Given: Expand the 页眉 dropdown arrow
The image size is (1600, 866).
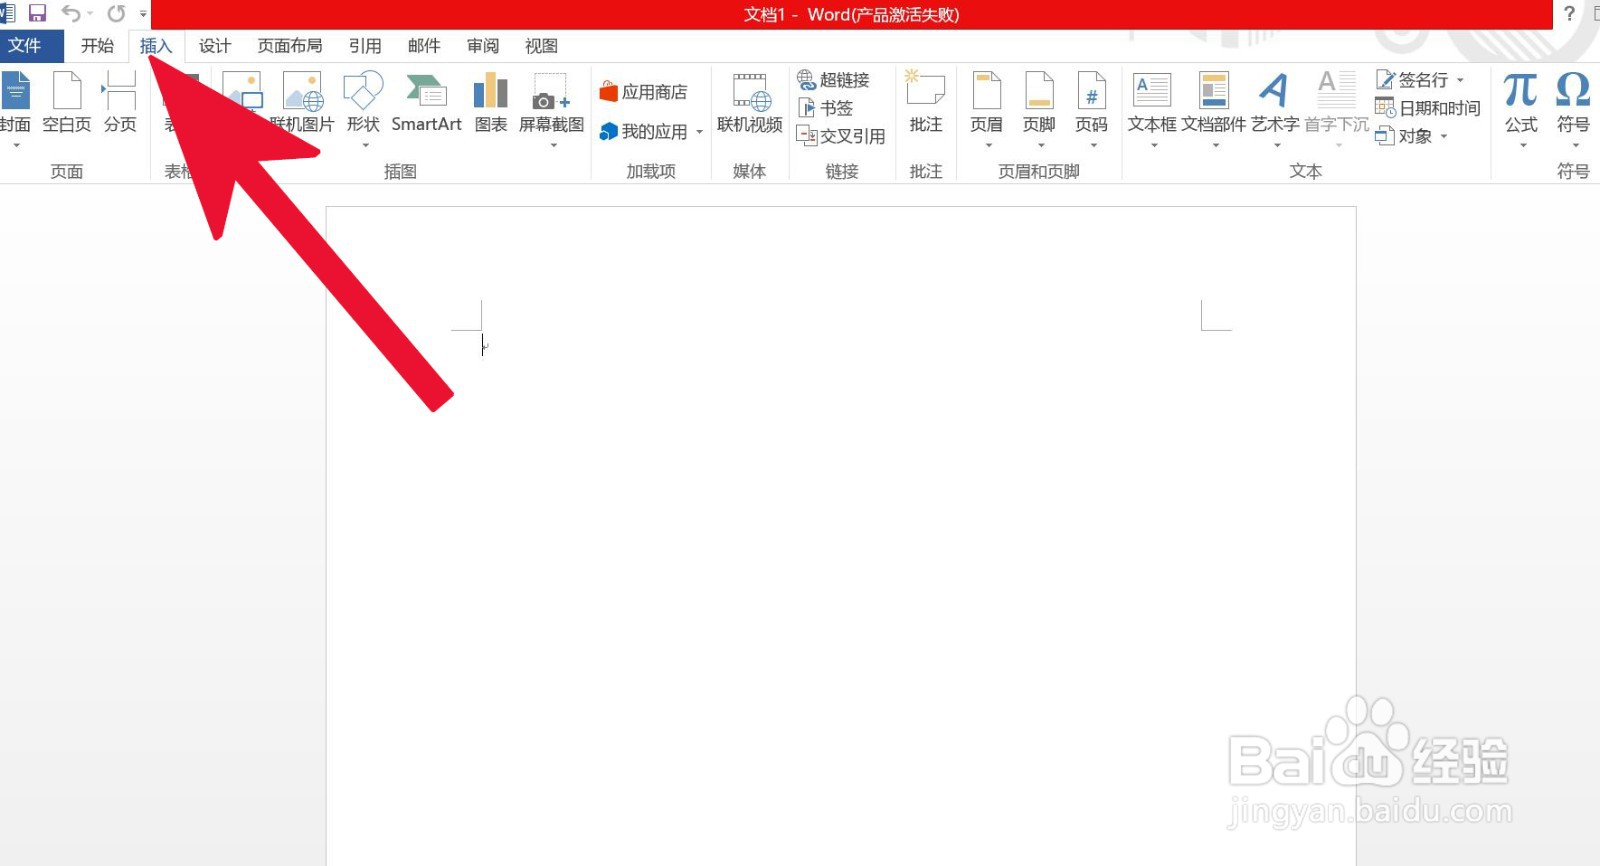Looking at the screenshot, I should pos(989,146).
